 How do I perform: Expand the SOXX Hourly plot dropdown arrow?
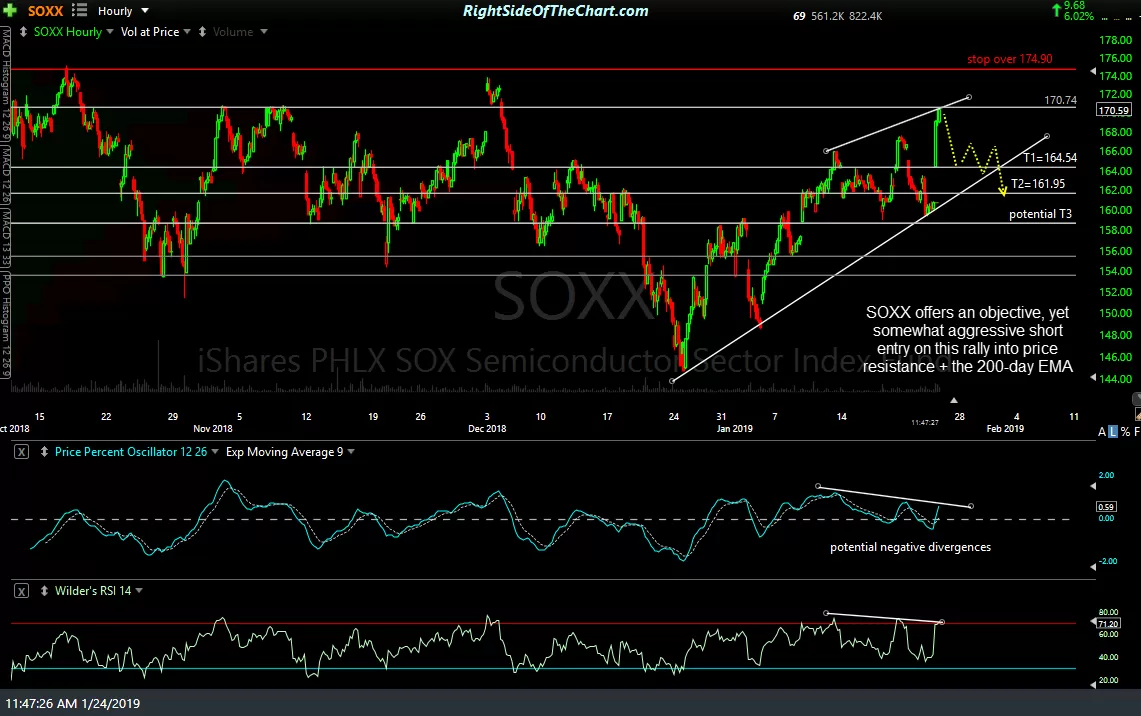coord(110,32)
